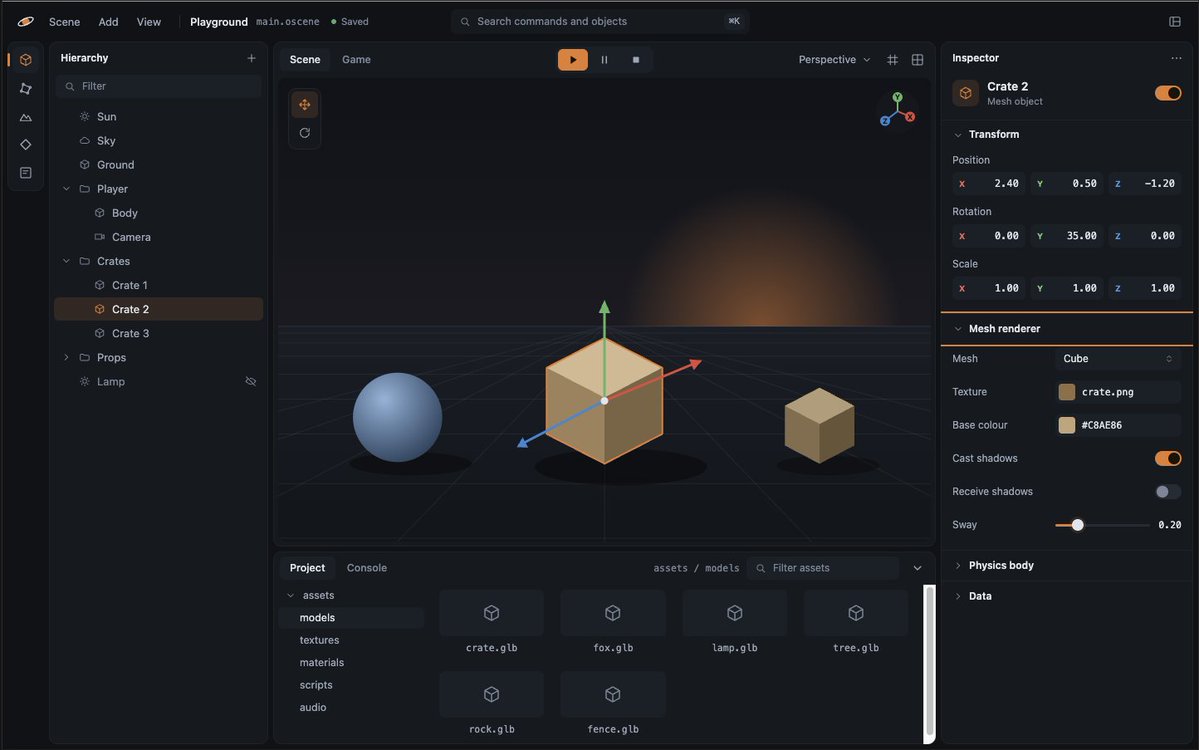Switch to the Console tab
Image resolution: width=1199 pixels, height=750 pixels.
coord(367,568)
